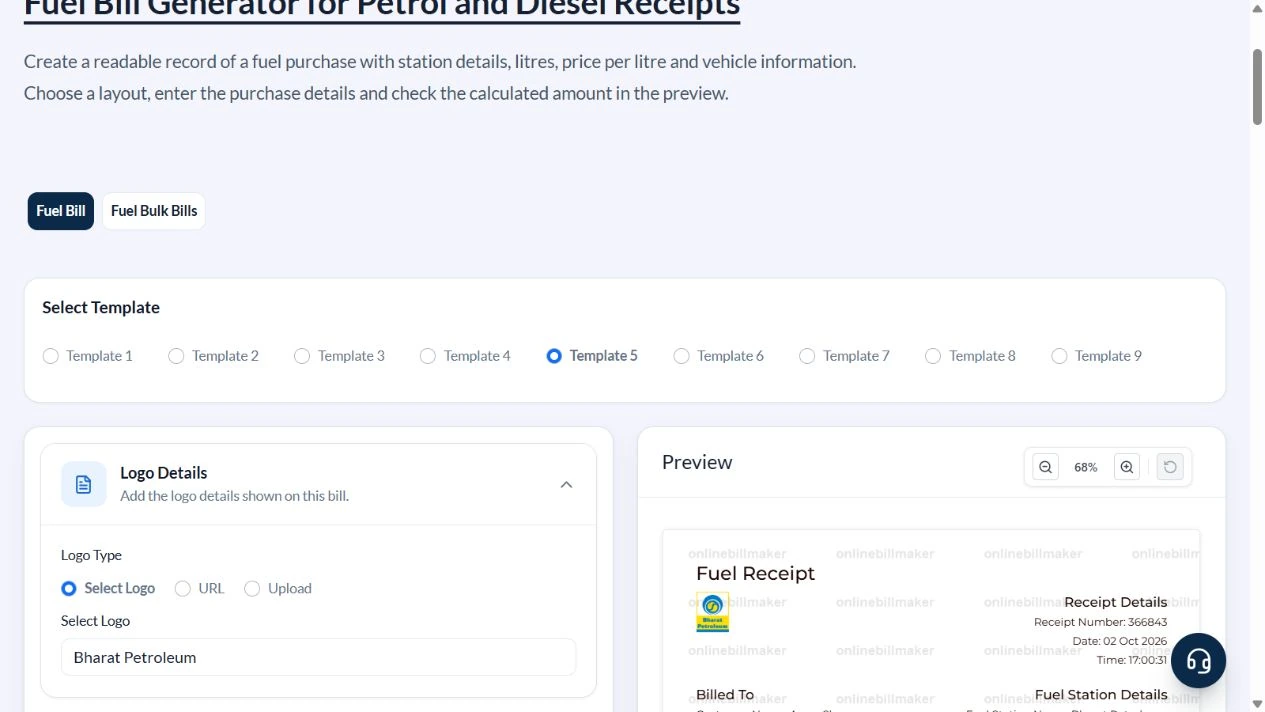
Task: Select Template 9 radio button
Action: pos(1059,356)
